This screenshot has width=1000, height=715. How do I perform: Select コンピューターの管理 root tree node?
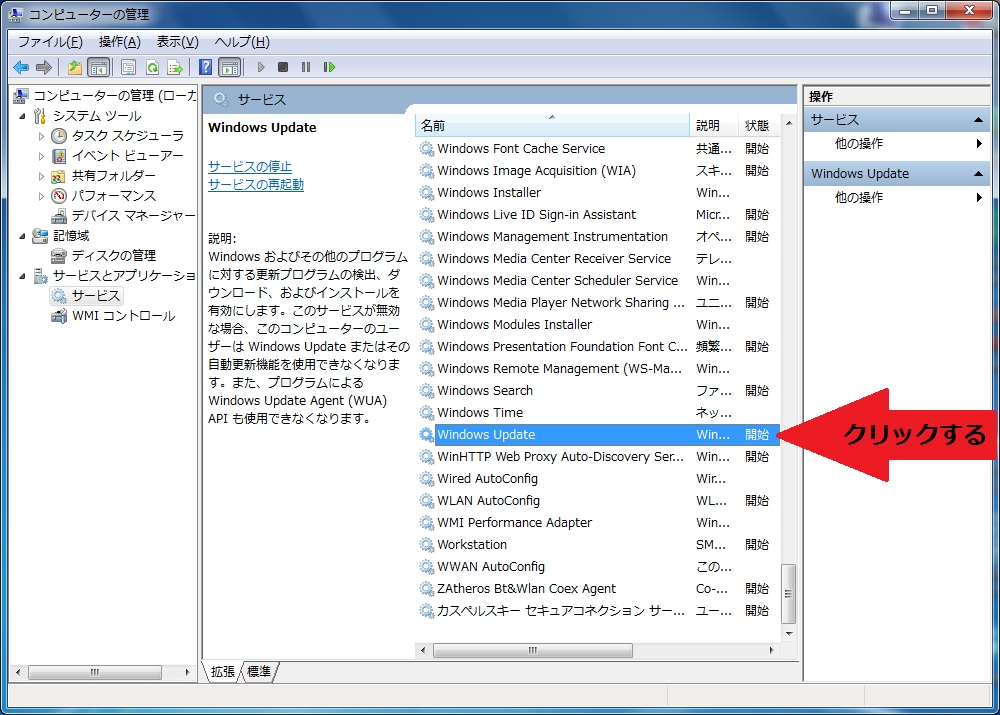[114, 96]
